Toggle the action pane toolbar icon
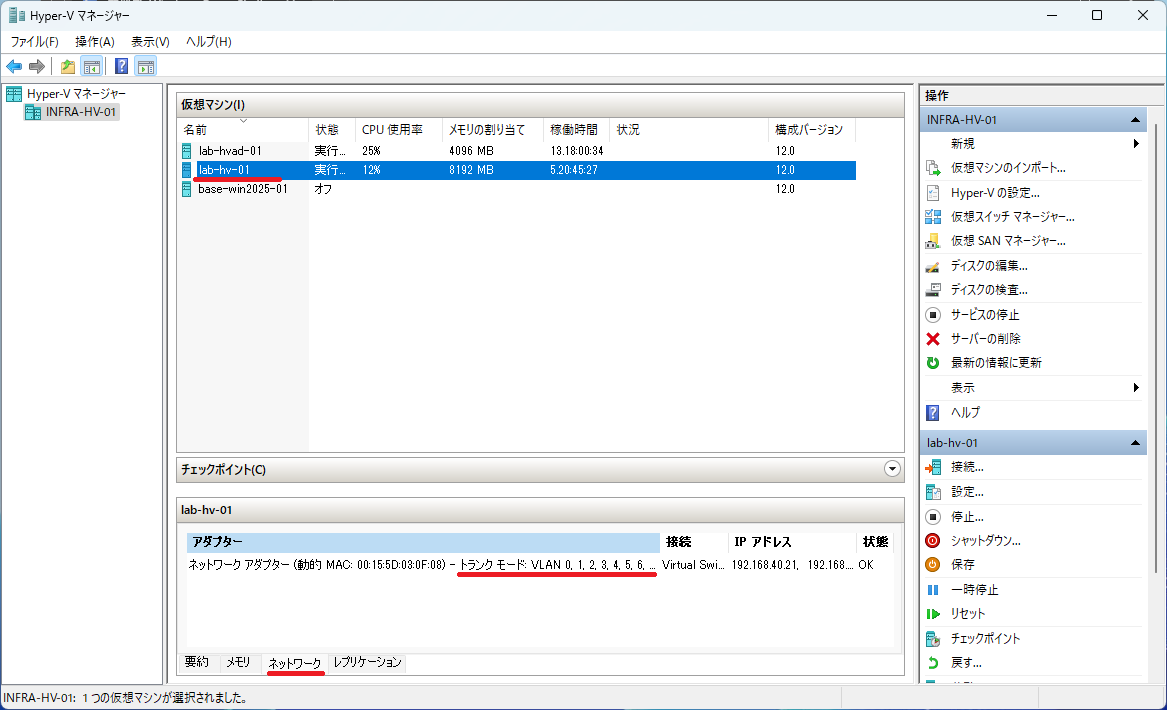The image size is (1167, 710). coord(146,67)
